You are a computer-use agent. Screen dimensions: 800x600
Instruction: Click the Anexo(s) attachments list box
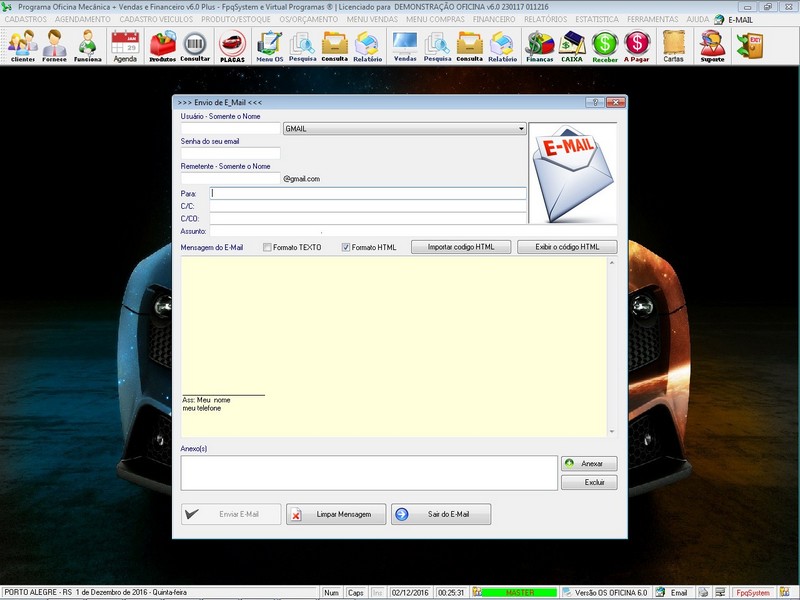pos(369,473)
